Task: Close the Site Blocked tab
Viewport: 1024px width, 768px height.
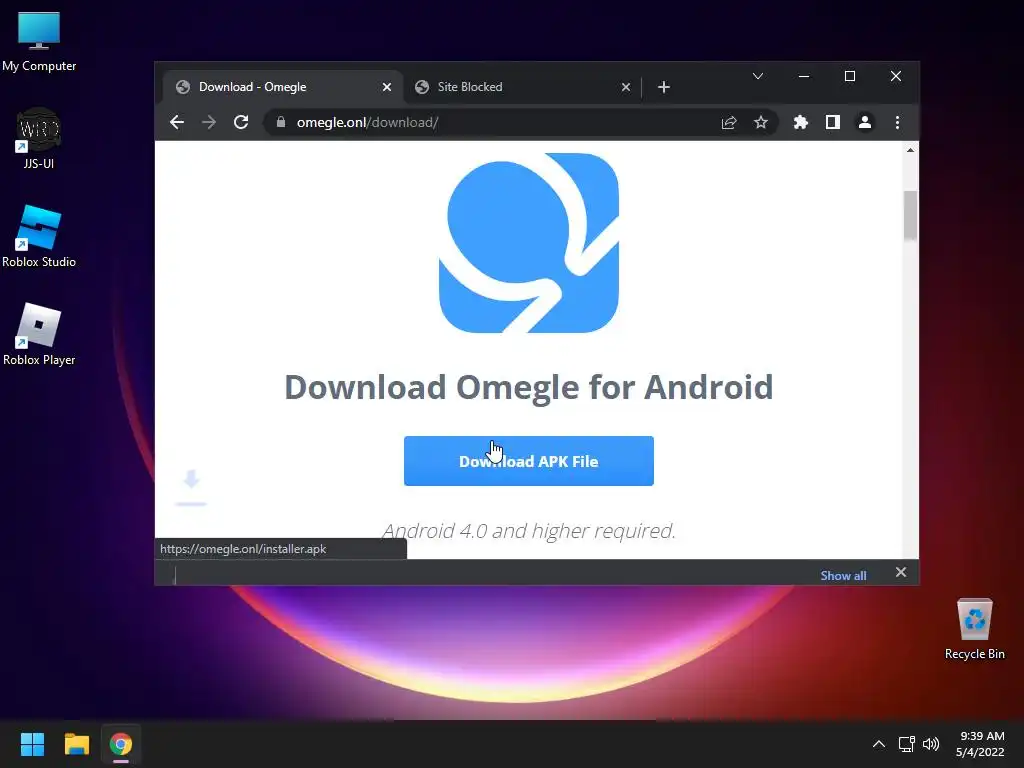Action: click(626, 87)
